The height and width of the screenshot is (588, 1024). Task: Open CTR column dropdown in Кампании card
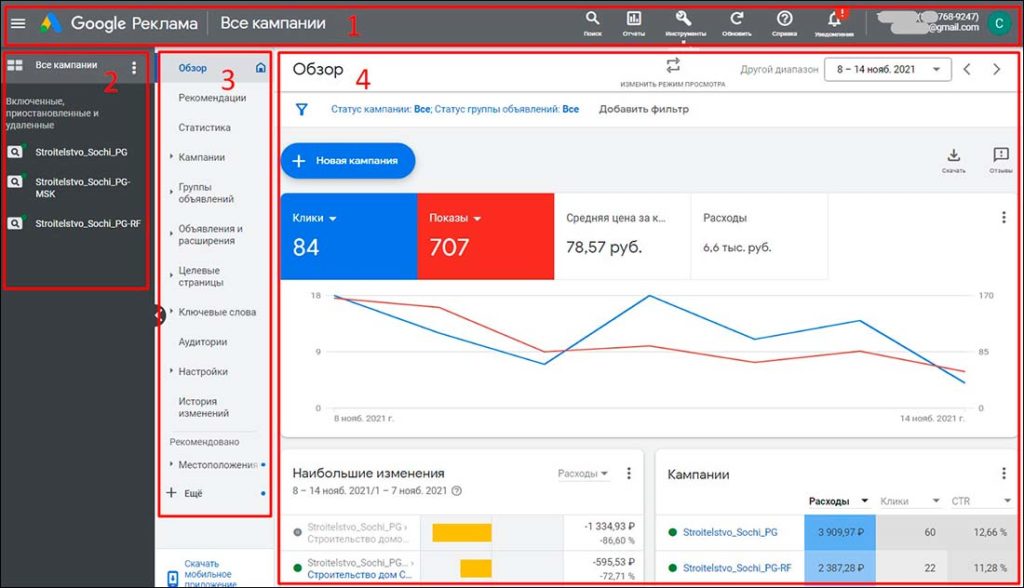[x=1007, y=501]
